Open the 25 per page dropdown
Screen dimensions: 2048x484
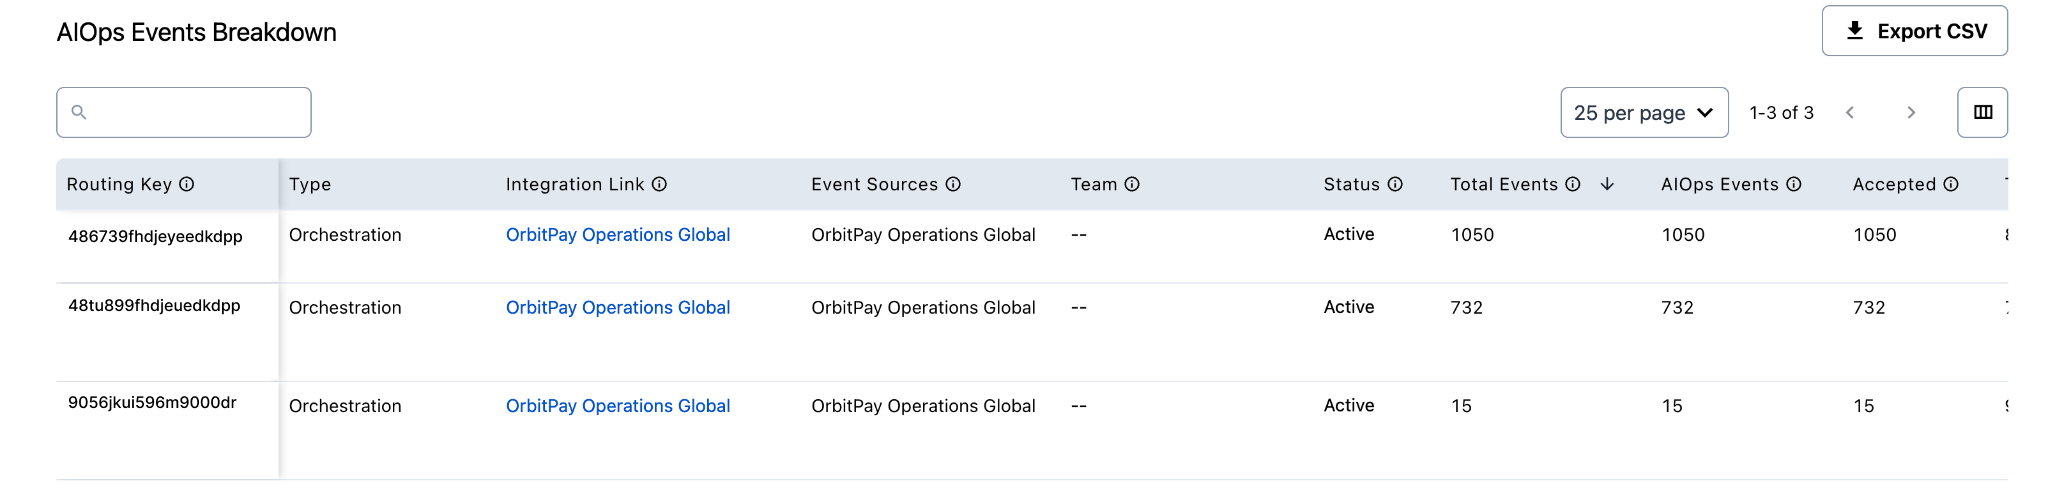[1644, 112]
